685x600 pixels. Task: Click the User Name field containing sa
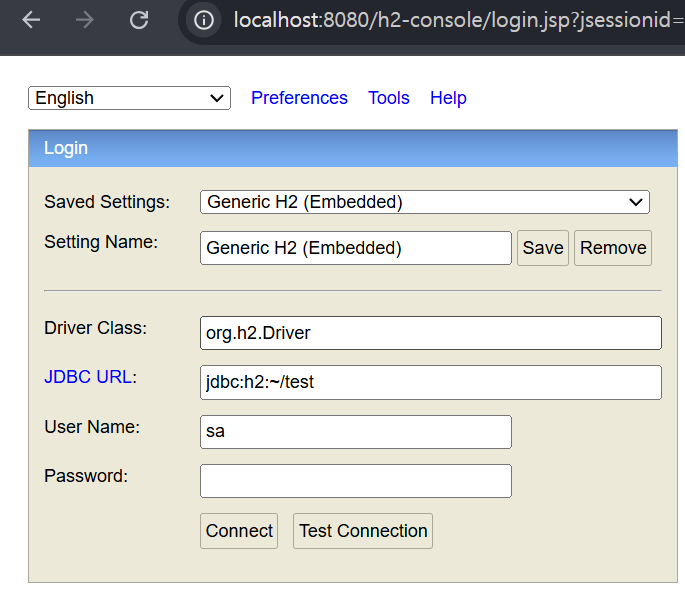[x=356, y=432]
